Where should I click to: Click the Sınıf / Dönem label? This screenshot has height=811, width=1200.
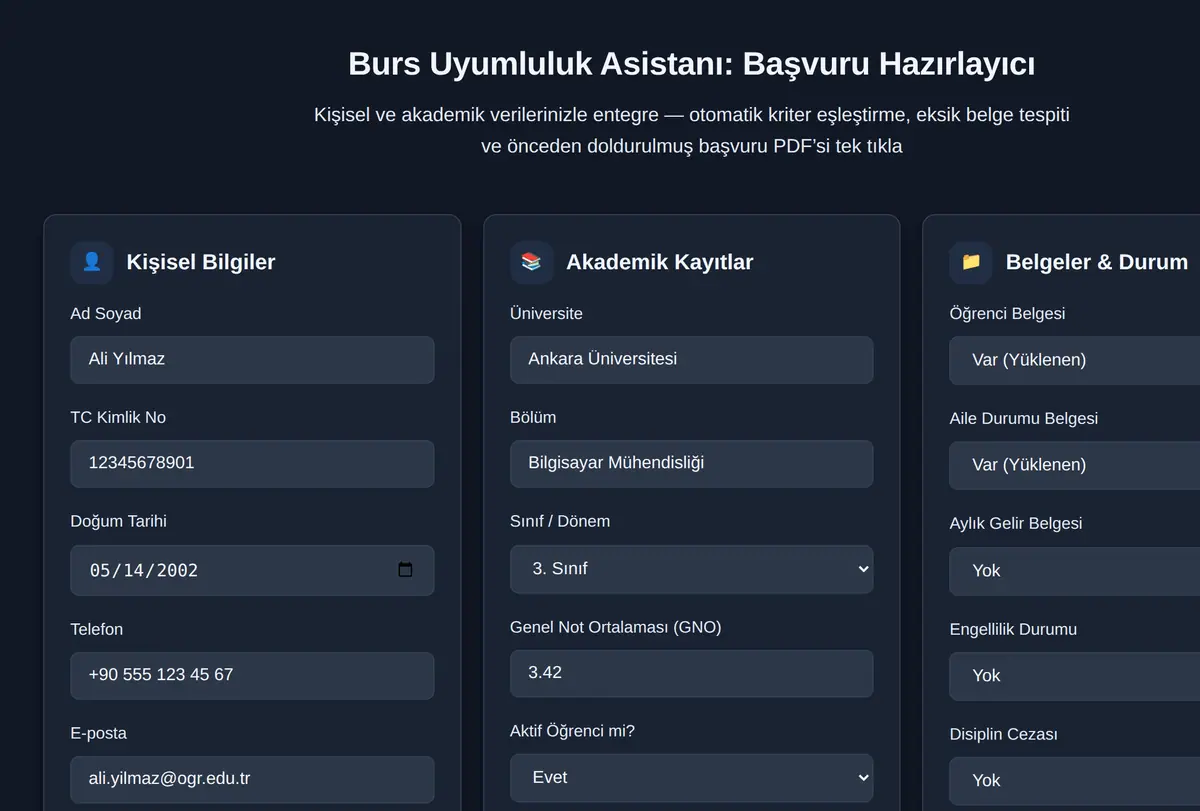click(560, 522)
